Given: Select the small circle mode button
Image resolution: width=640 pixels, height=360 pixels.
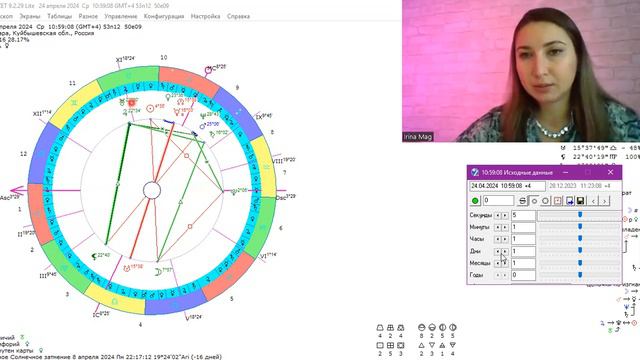Looking at the screenshot, I should (x=534, y=200).
